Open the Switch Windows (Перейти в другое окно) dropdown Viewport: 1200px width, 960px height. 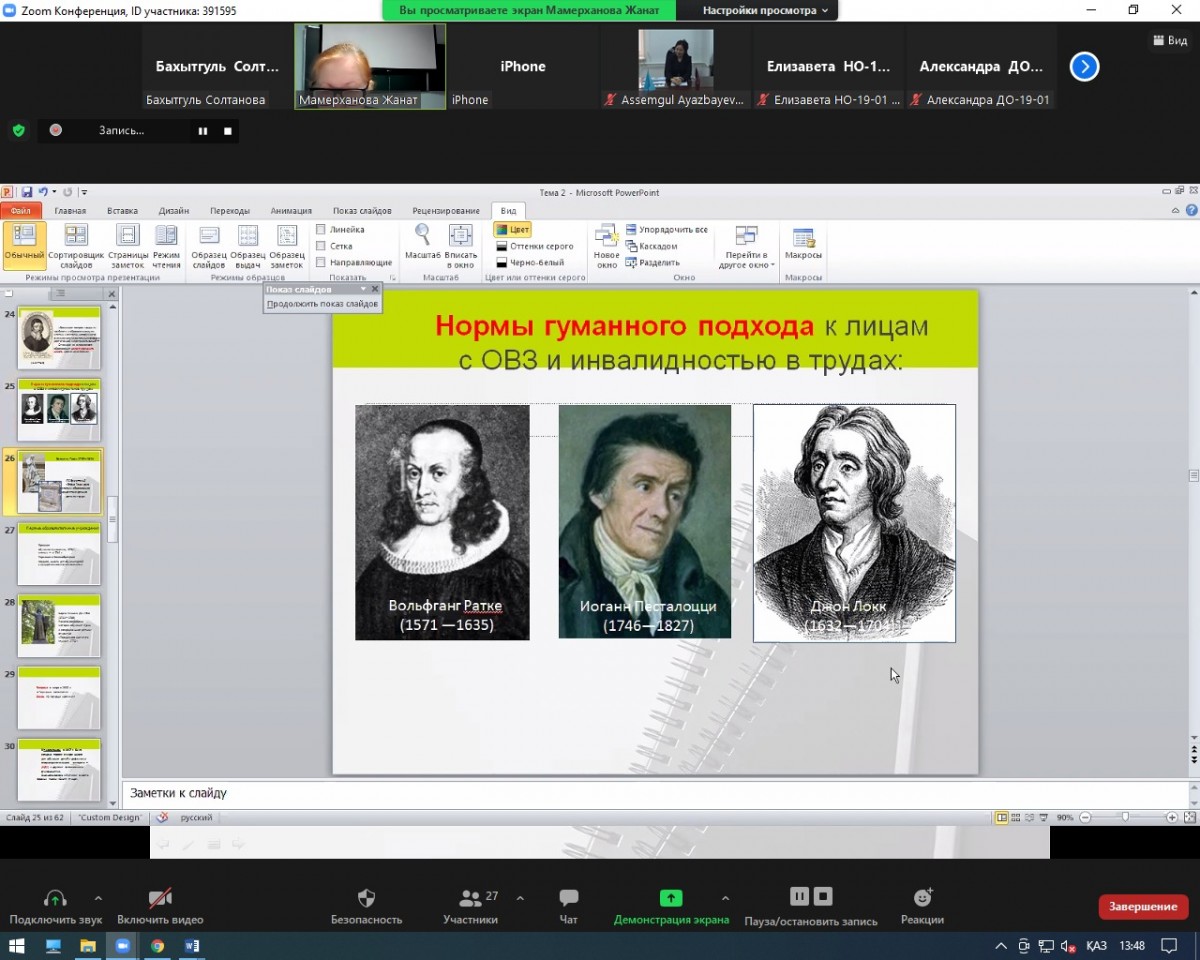746,246
